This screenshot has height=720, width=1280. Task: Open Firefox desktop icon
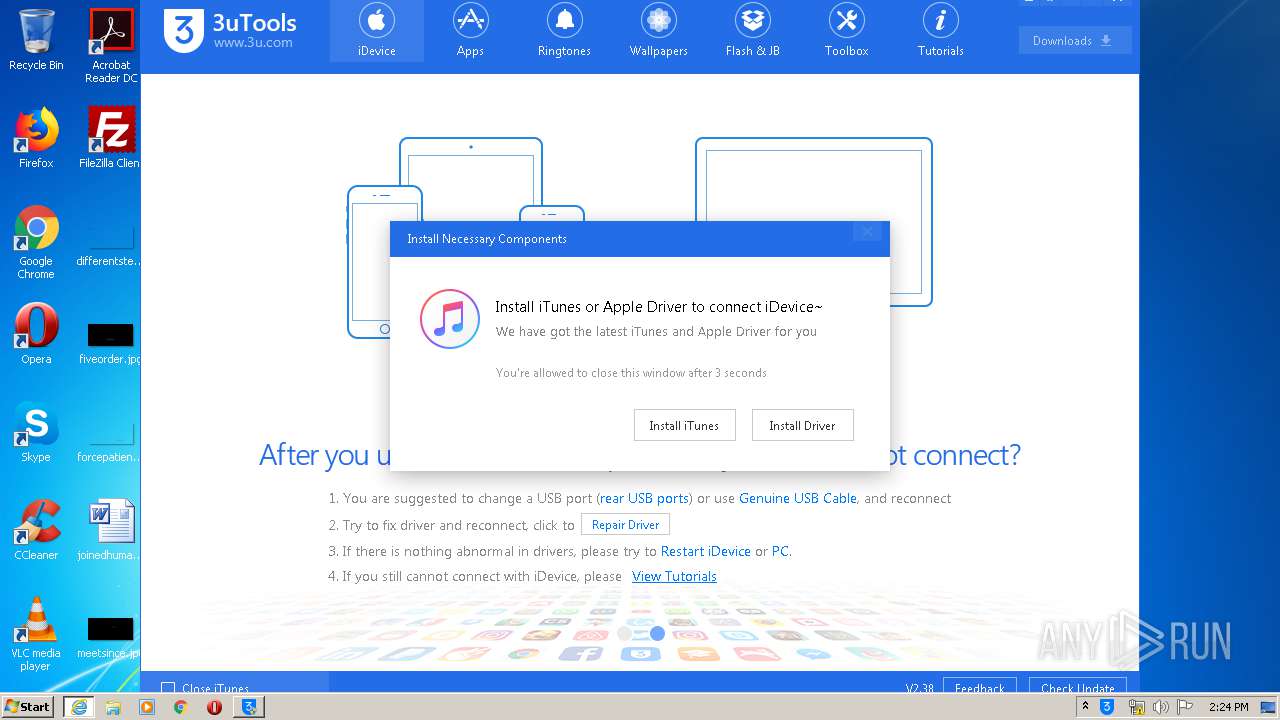pyautogui.click(x=36, y=138)
